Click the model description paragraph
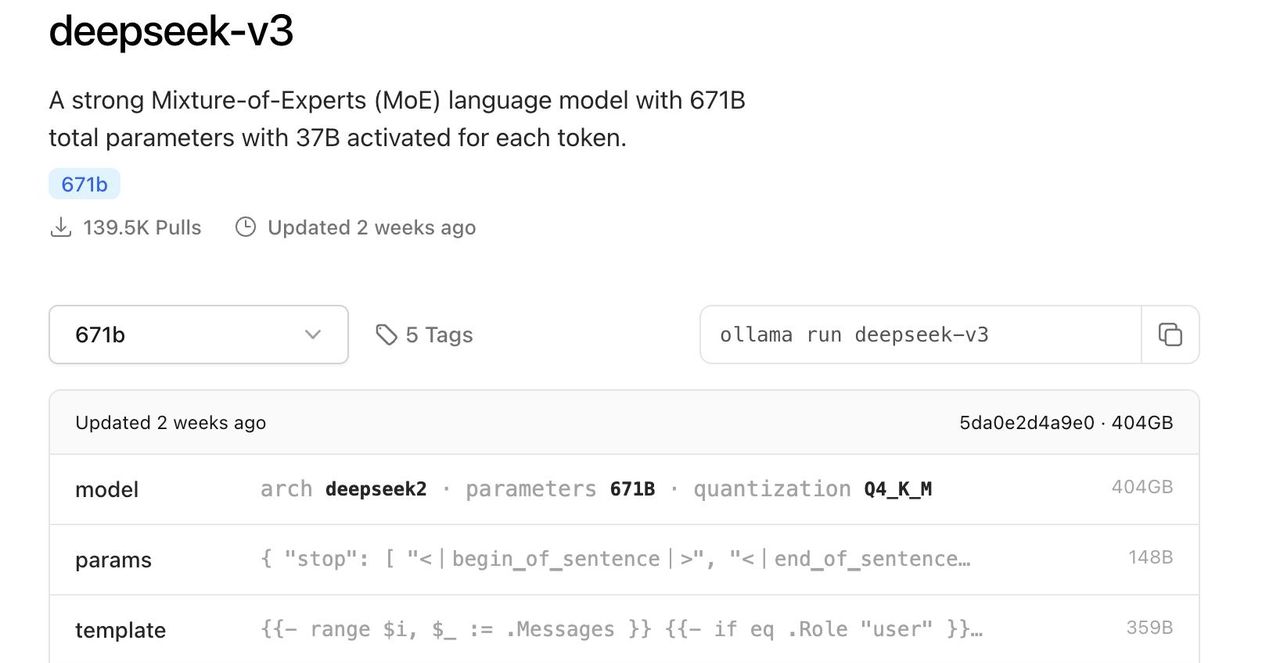This screenshot has height=663, width=1280. pos(397,119)
